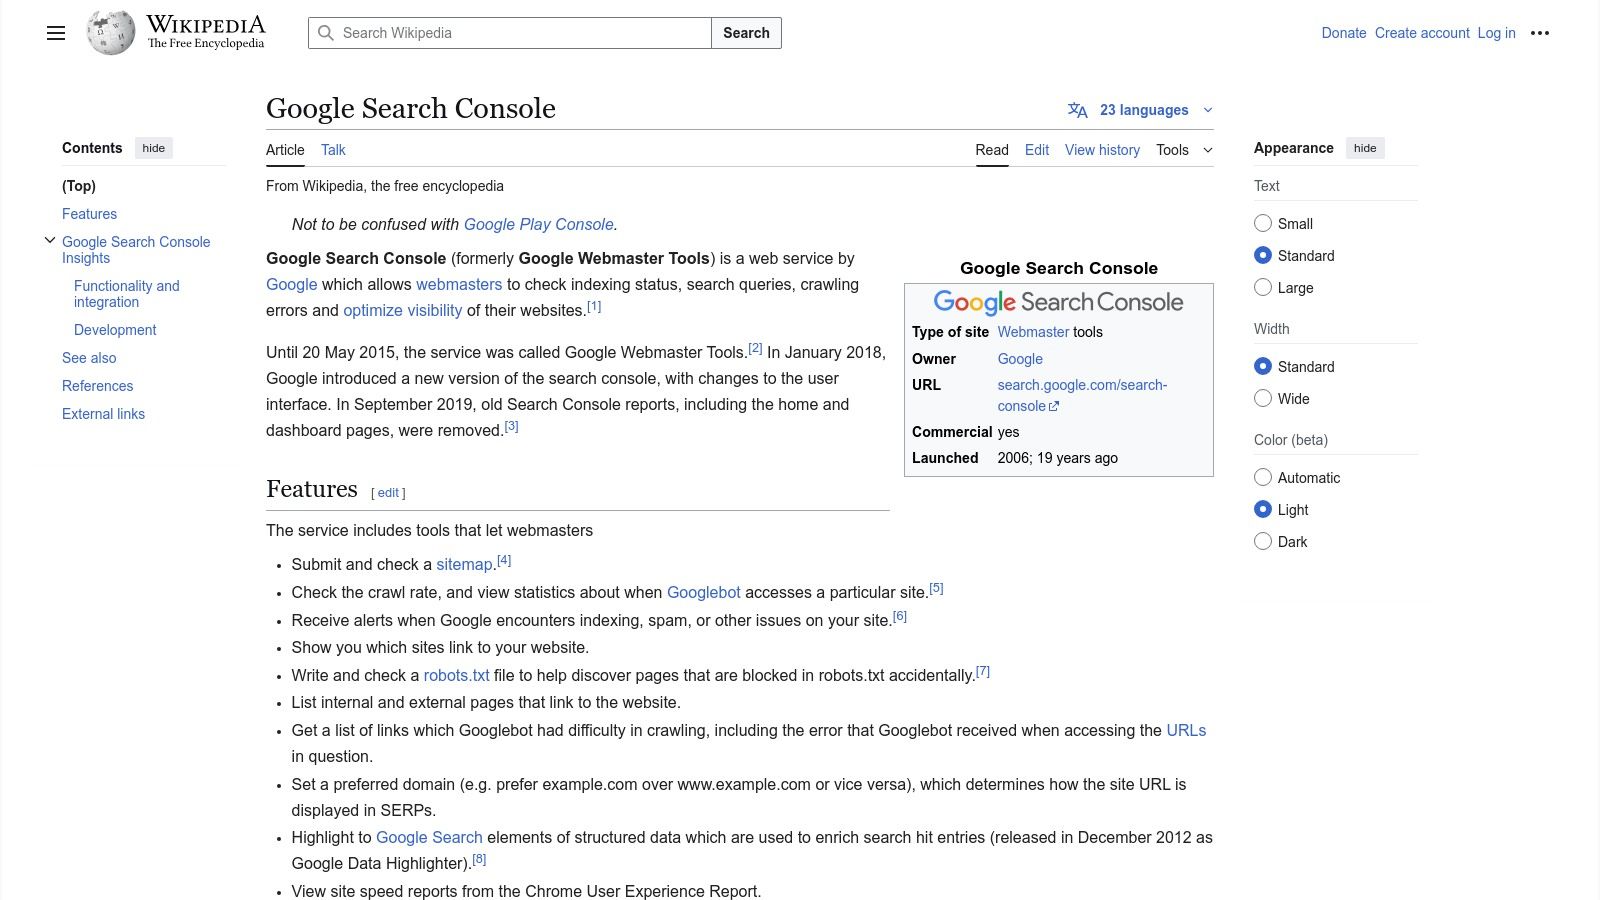
Task: Open the robots.txt link
Action: 456,675
